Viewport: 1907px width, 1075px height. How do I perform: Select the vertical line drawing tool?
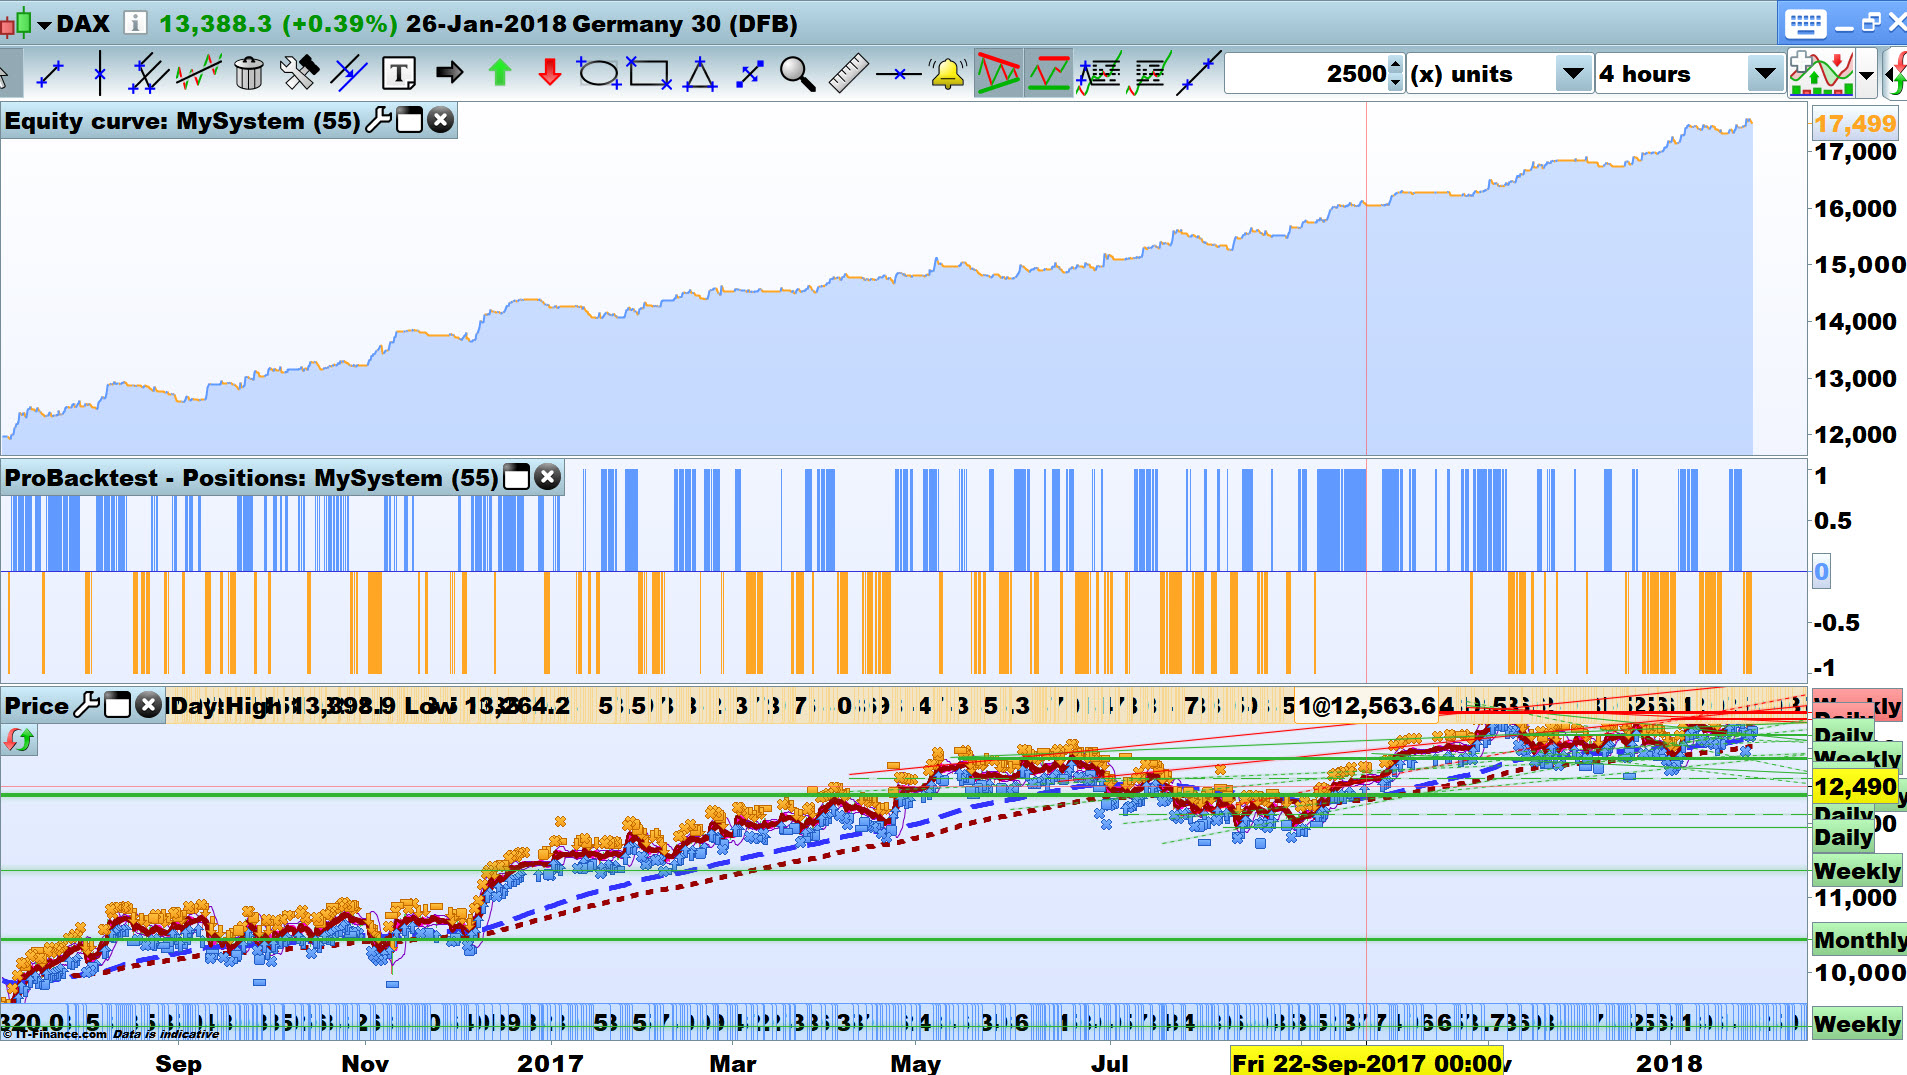pos(99,73)
